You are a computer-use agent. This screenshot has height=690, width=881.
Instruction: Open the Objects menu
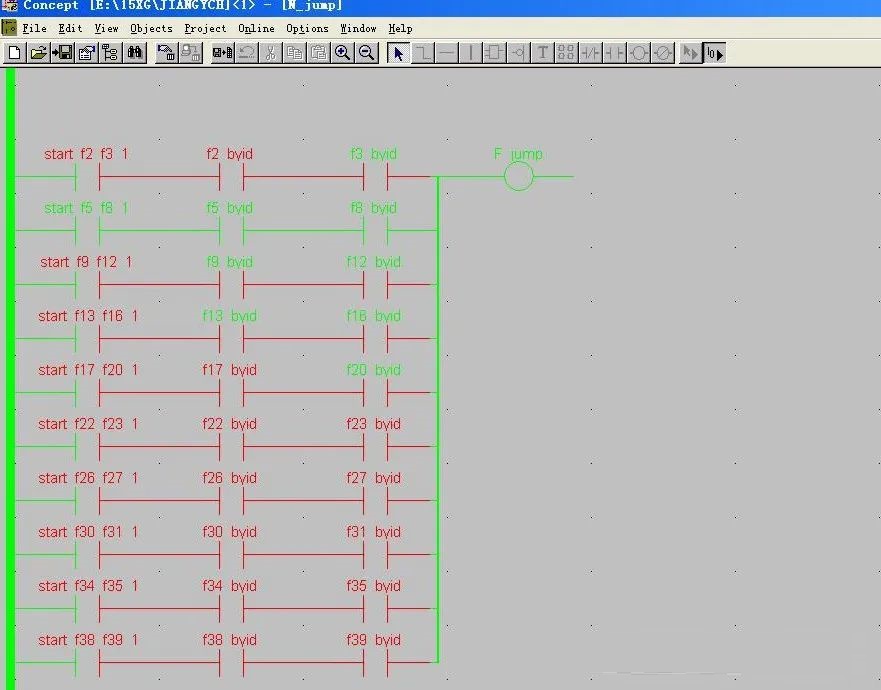(151, 28)
